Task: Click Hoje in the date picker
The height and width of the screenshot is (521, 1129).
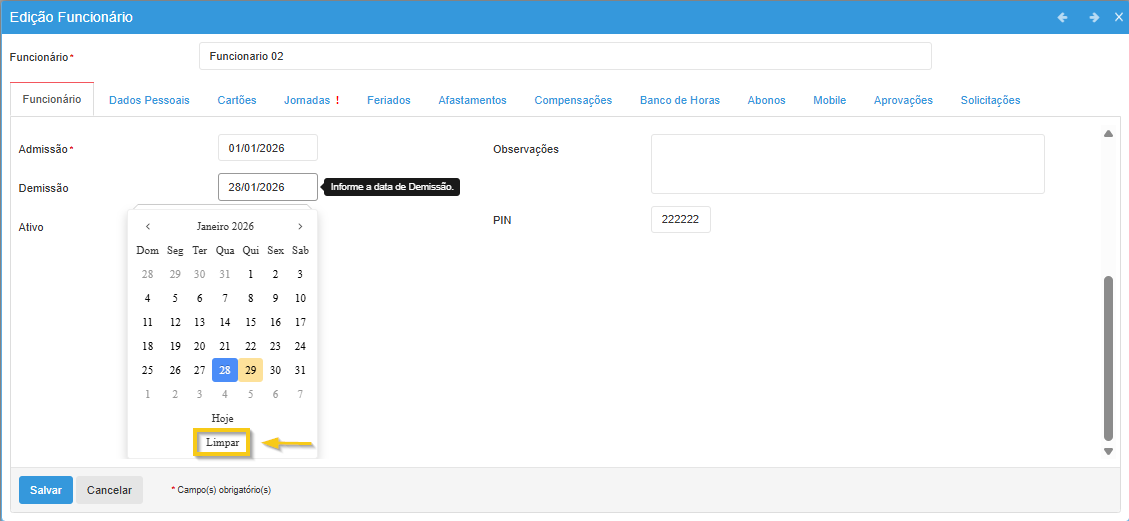Action: point(222,418)
